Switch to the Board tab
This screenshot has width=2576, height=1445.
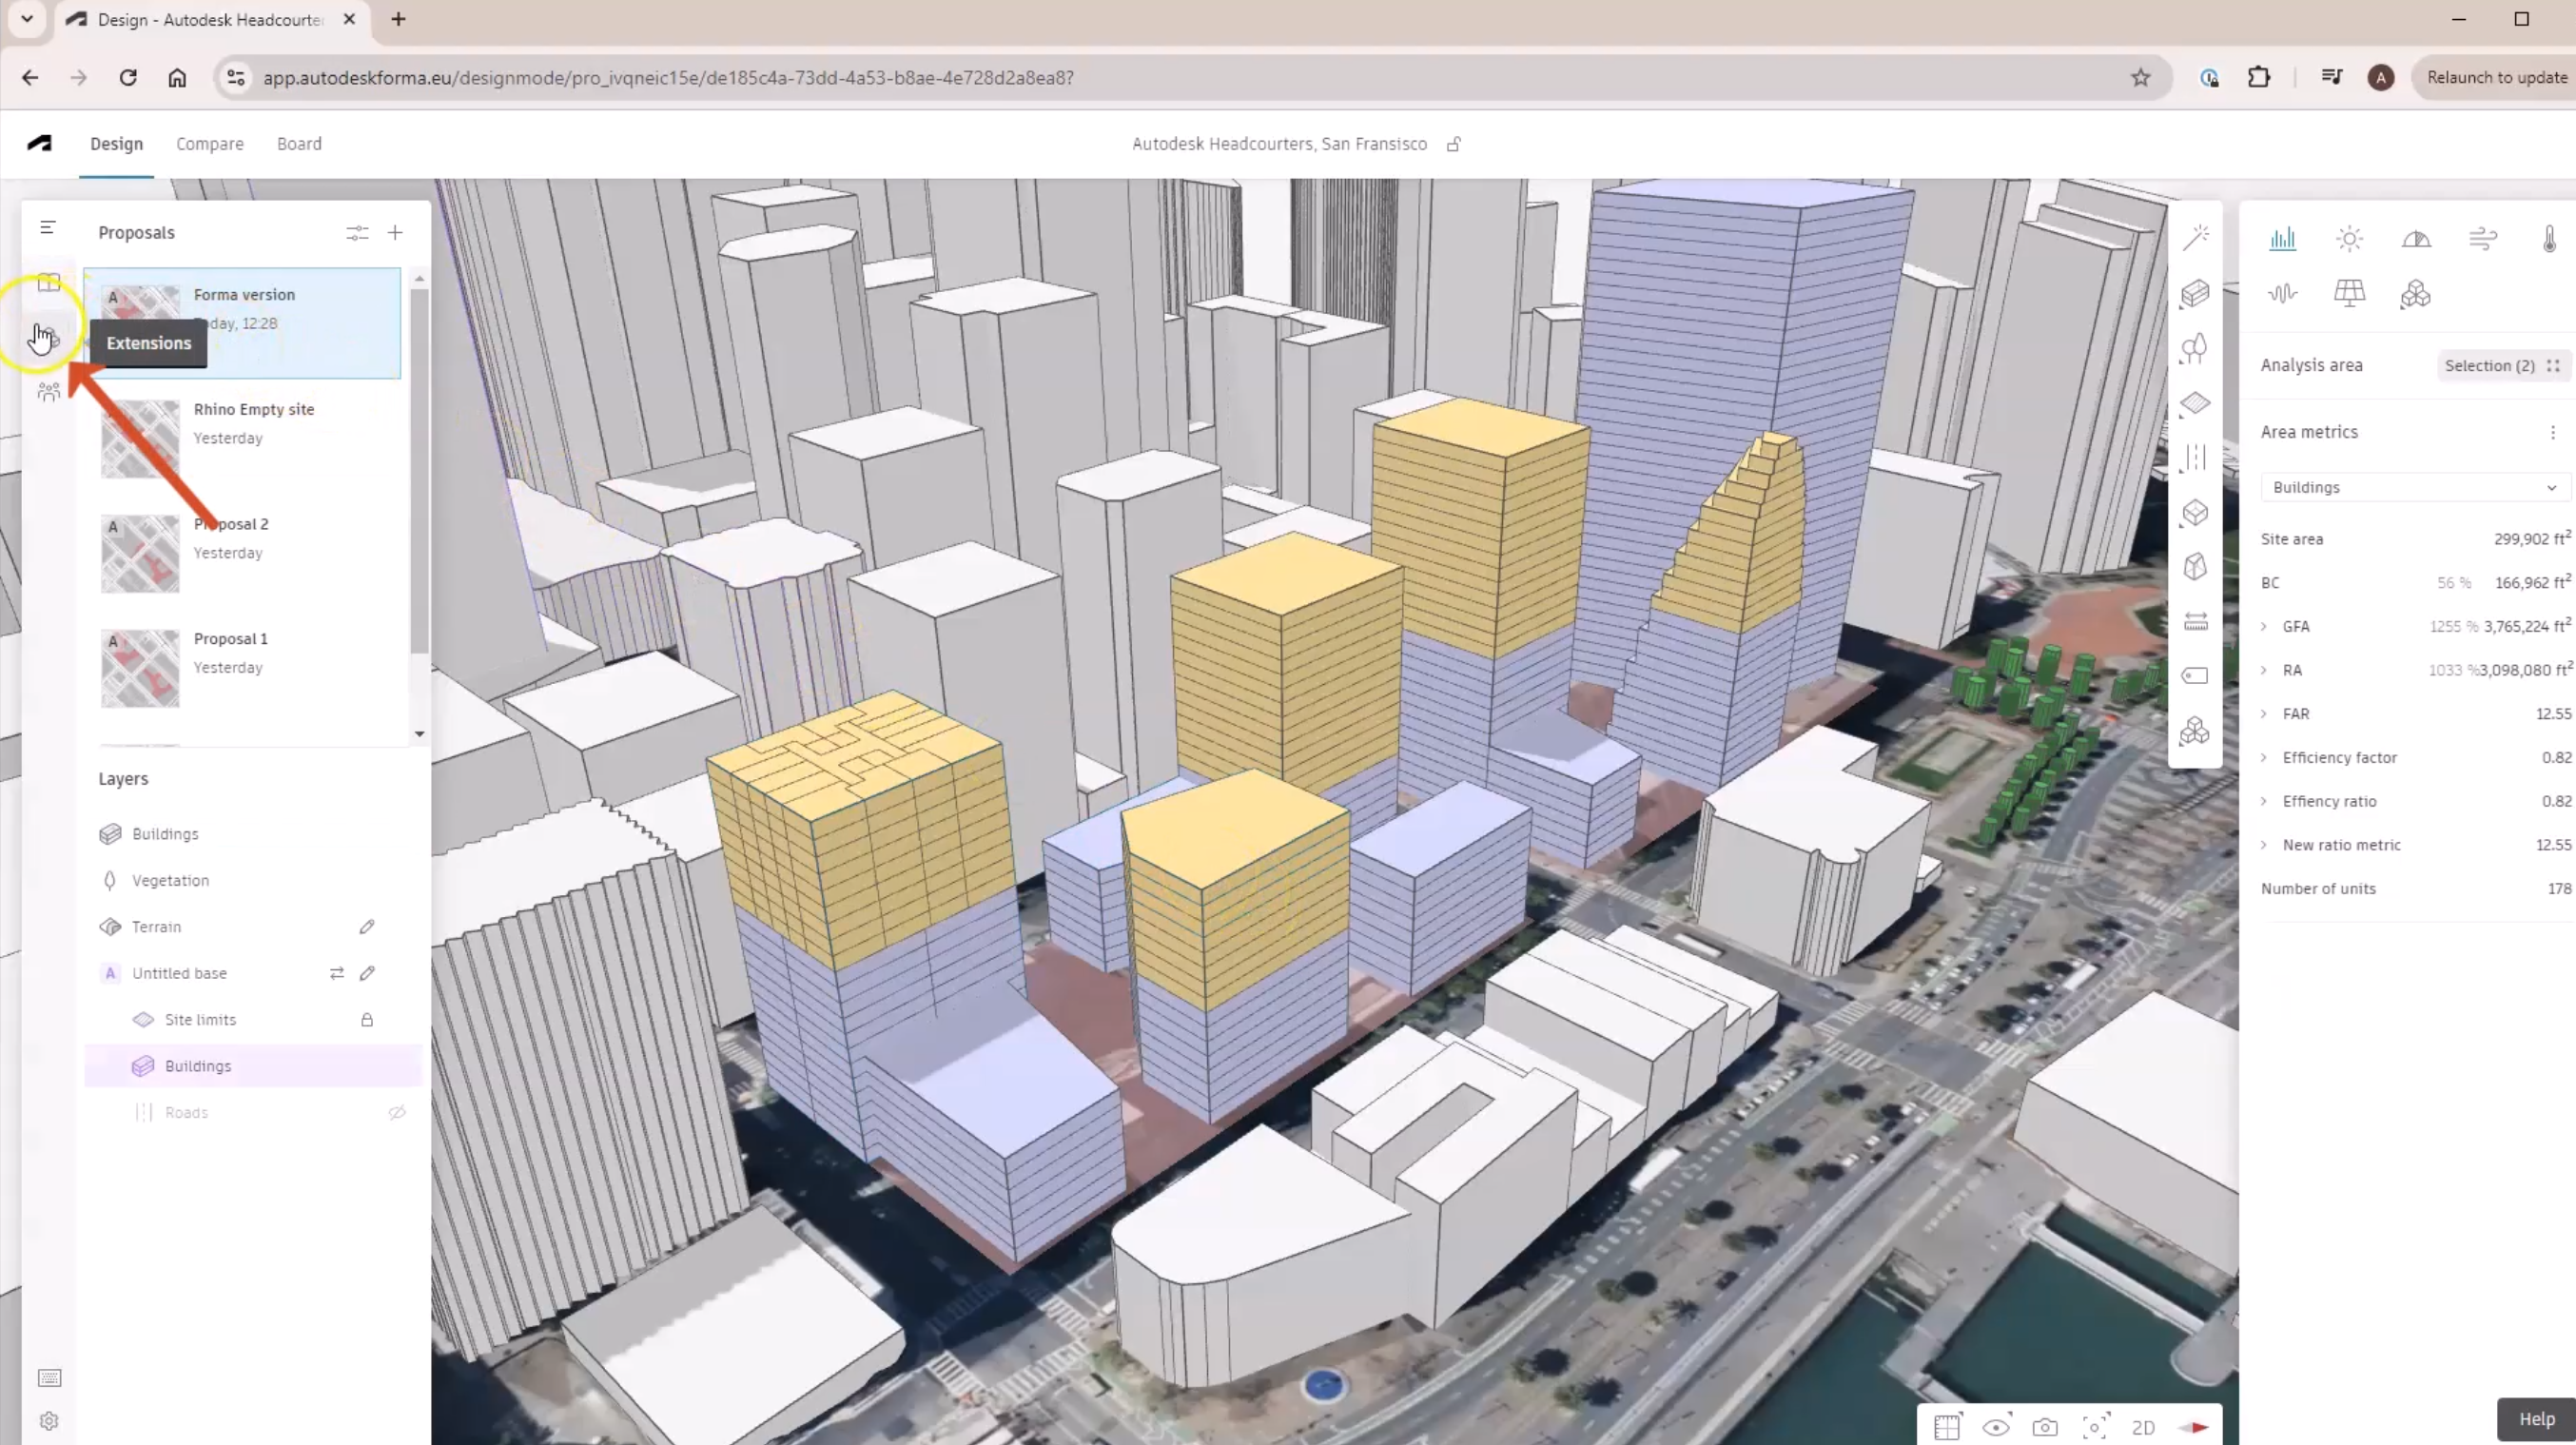[x=297, y=144]
